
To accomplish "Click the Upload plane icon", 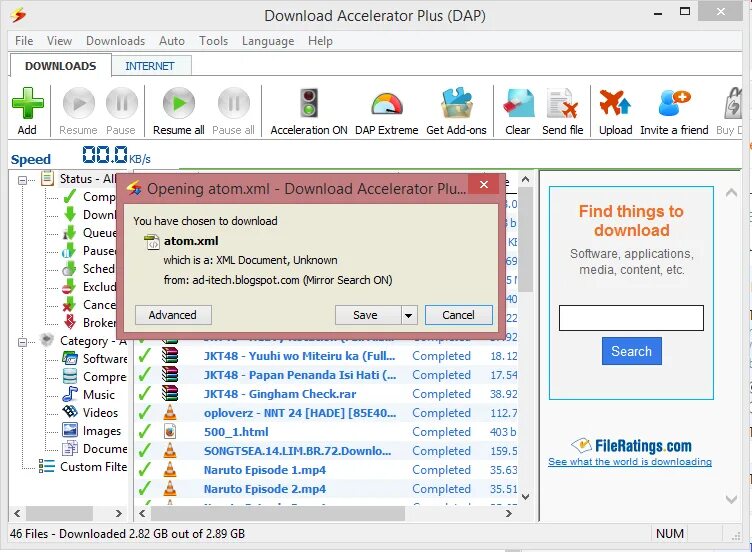I will 615,103.
